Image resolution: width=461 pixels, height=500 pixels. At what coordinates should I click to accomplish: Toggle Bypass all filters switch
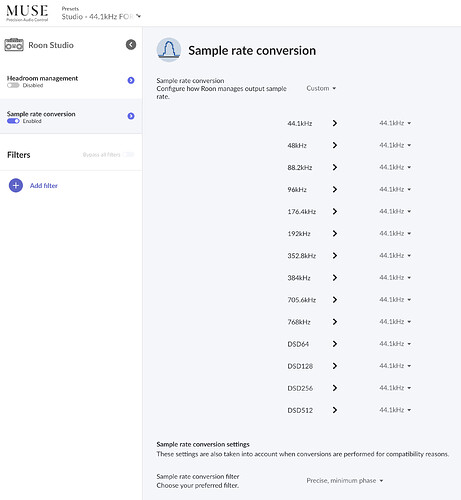coord(128,154)
